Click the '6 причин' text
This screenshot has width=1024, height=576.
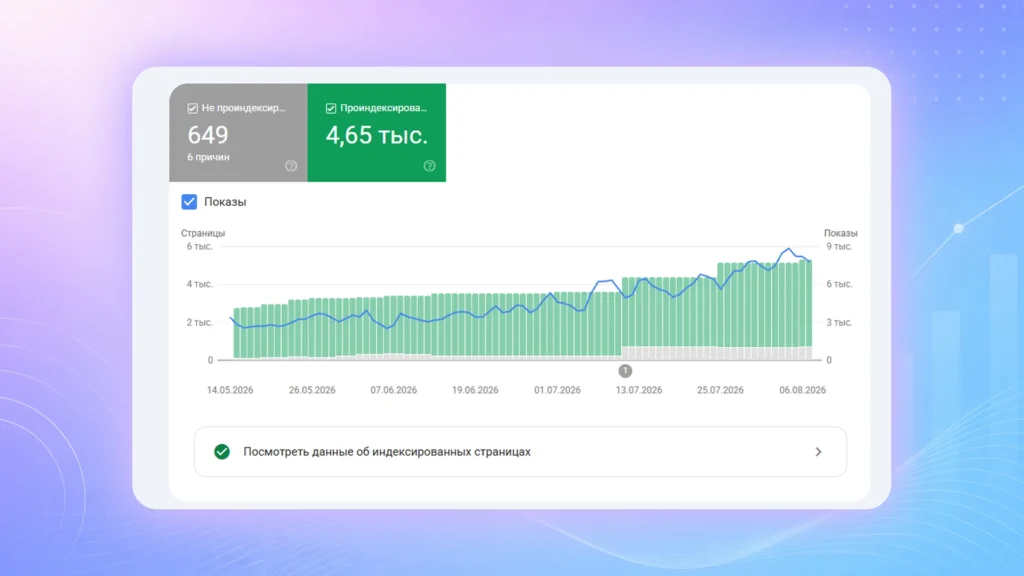208,157
